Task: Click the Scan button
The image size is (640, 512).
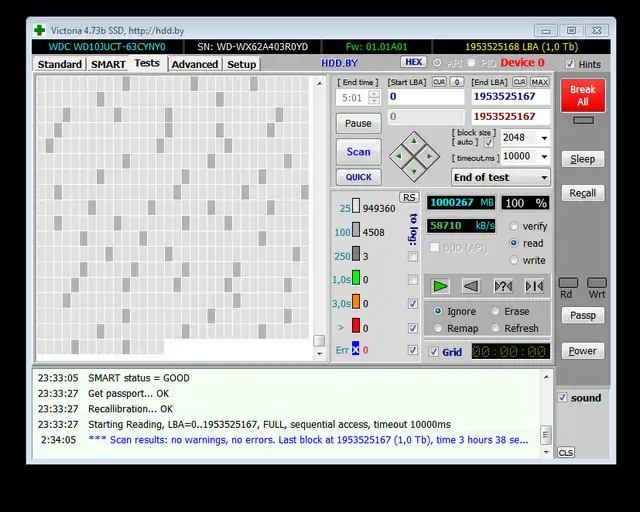Action: click(358, 152)
